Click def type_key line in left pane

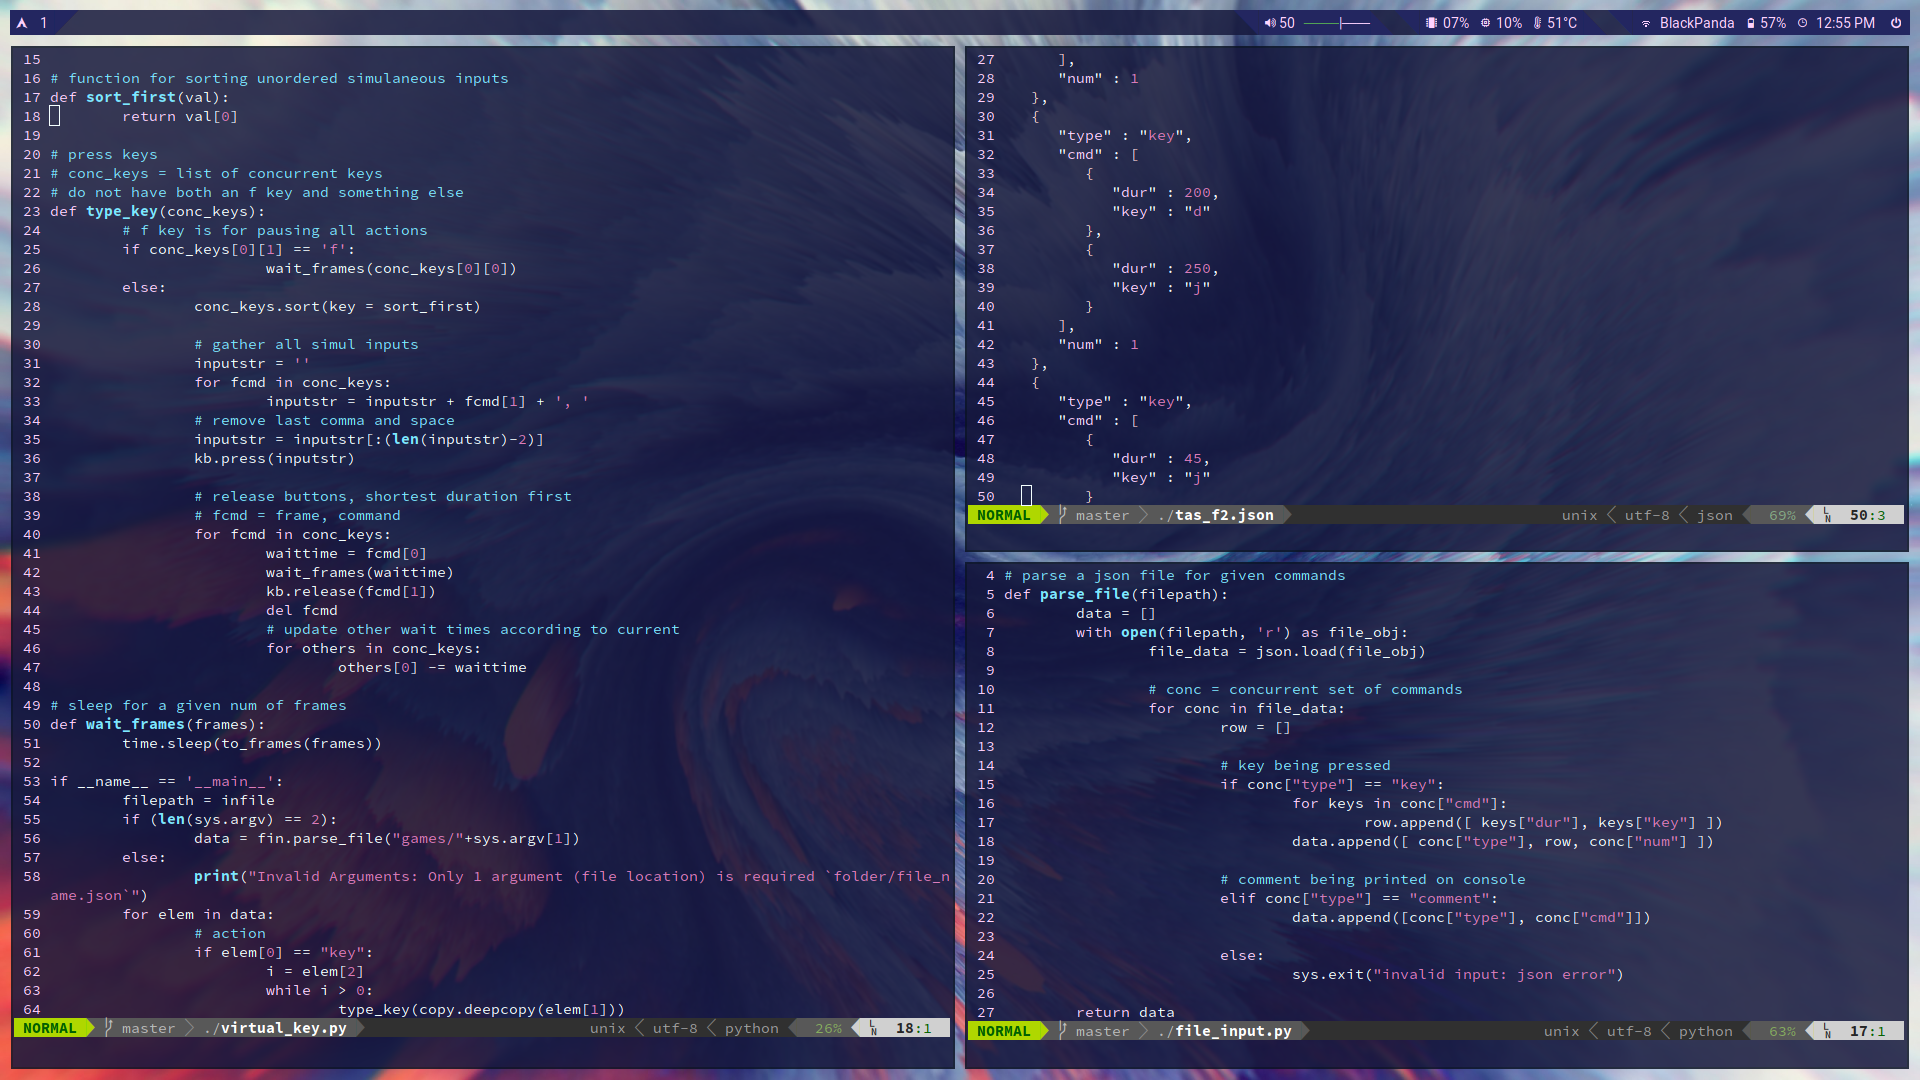pyautogui.click(x=158, y=211)
